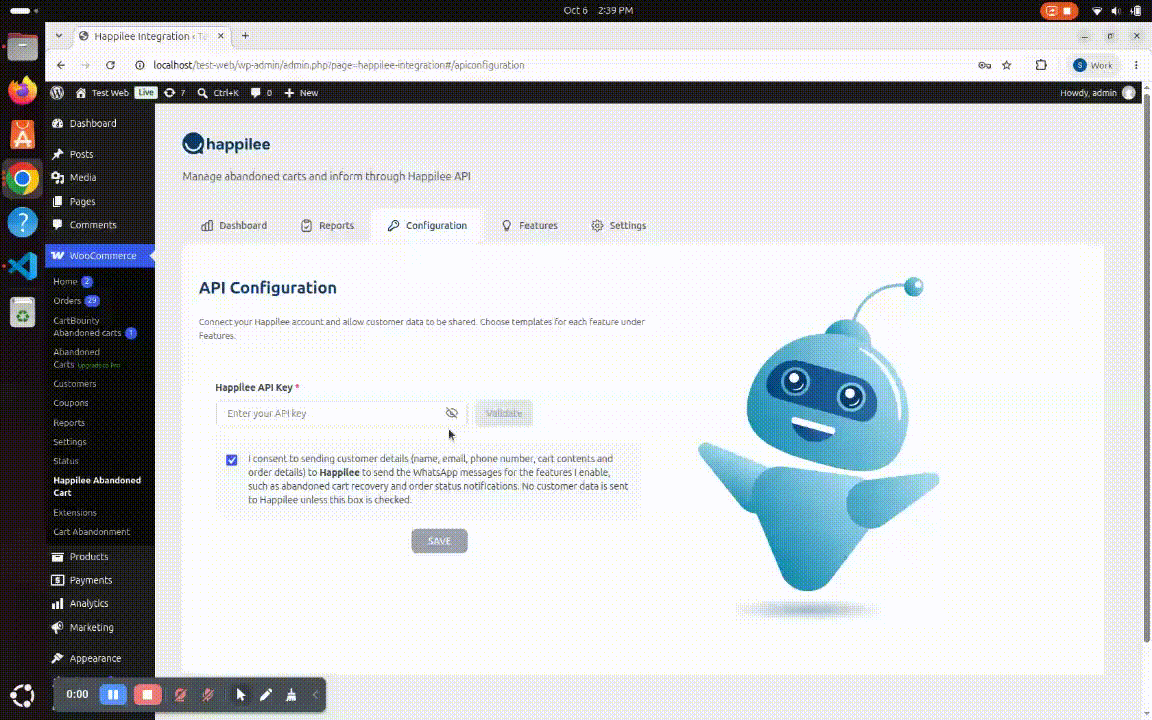Select the Configuration tab

tap(427, 226)
